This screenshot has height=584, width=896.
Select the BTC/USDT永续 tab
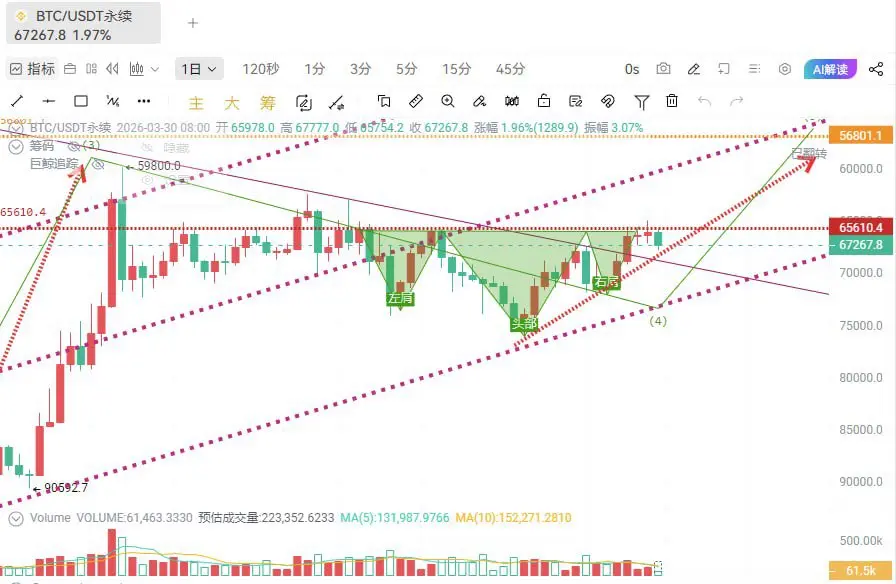pyautogui.click(x=83, y=25)
